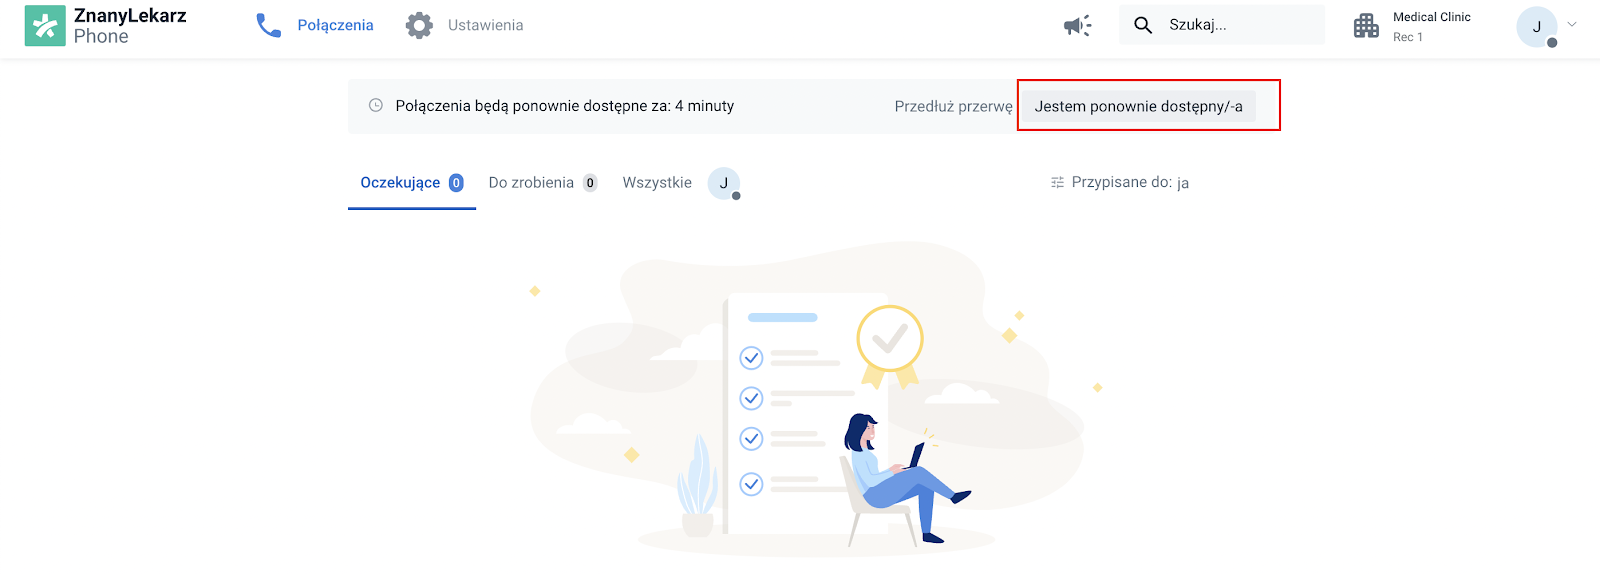Viewport: 1600px width, 574px height.
Task: Click the J user avatar in header
Action: (x=1536, y=27)
